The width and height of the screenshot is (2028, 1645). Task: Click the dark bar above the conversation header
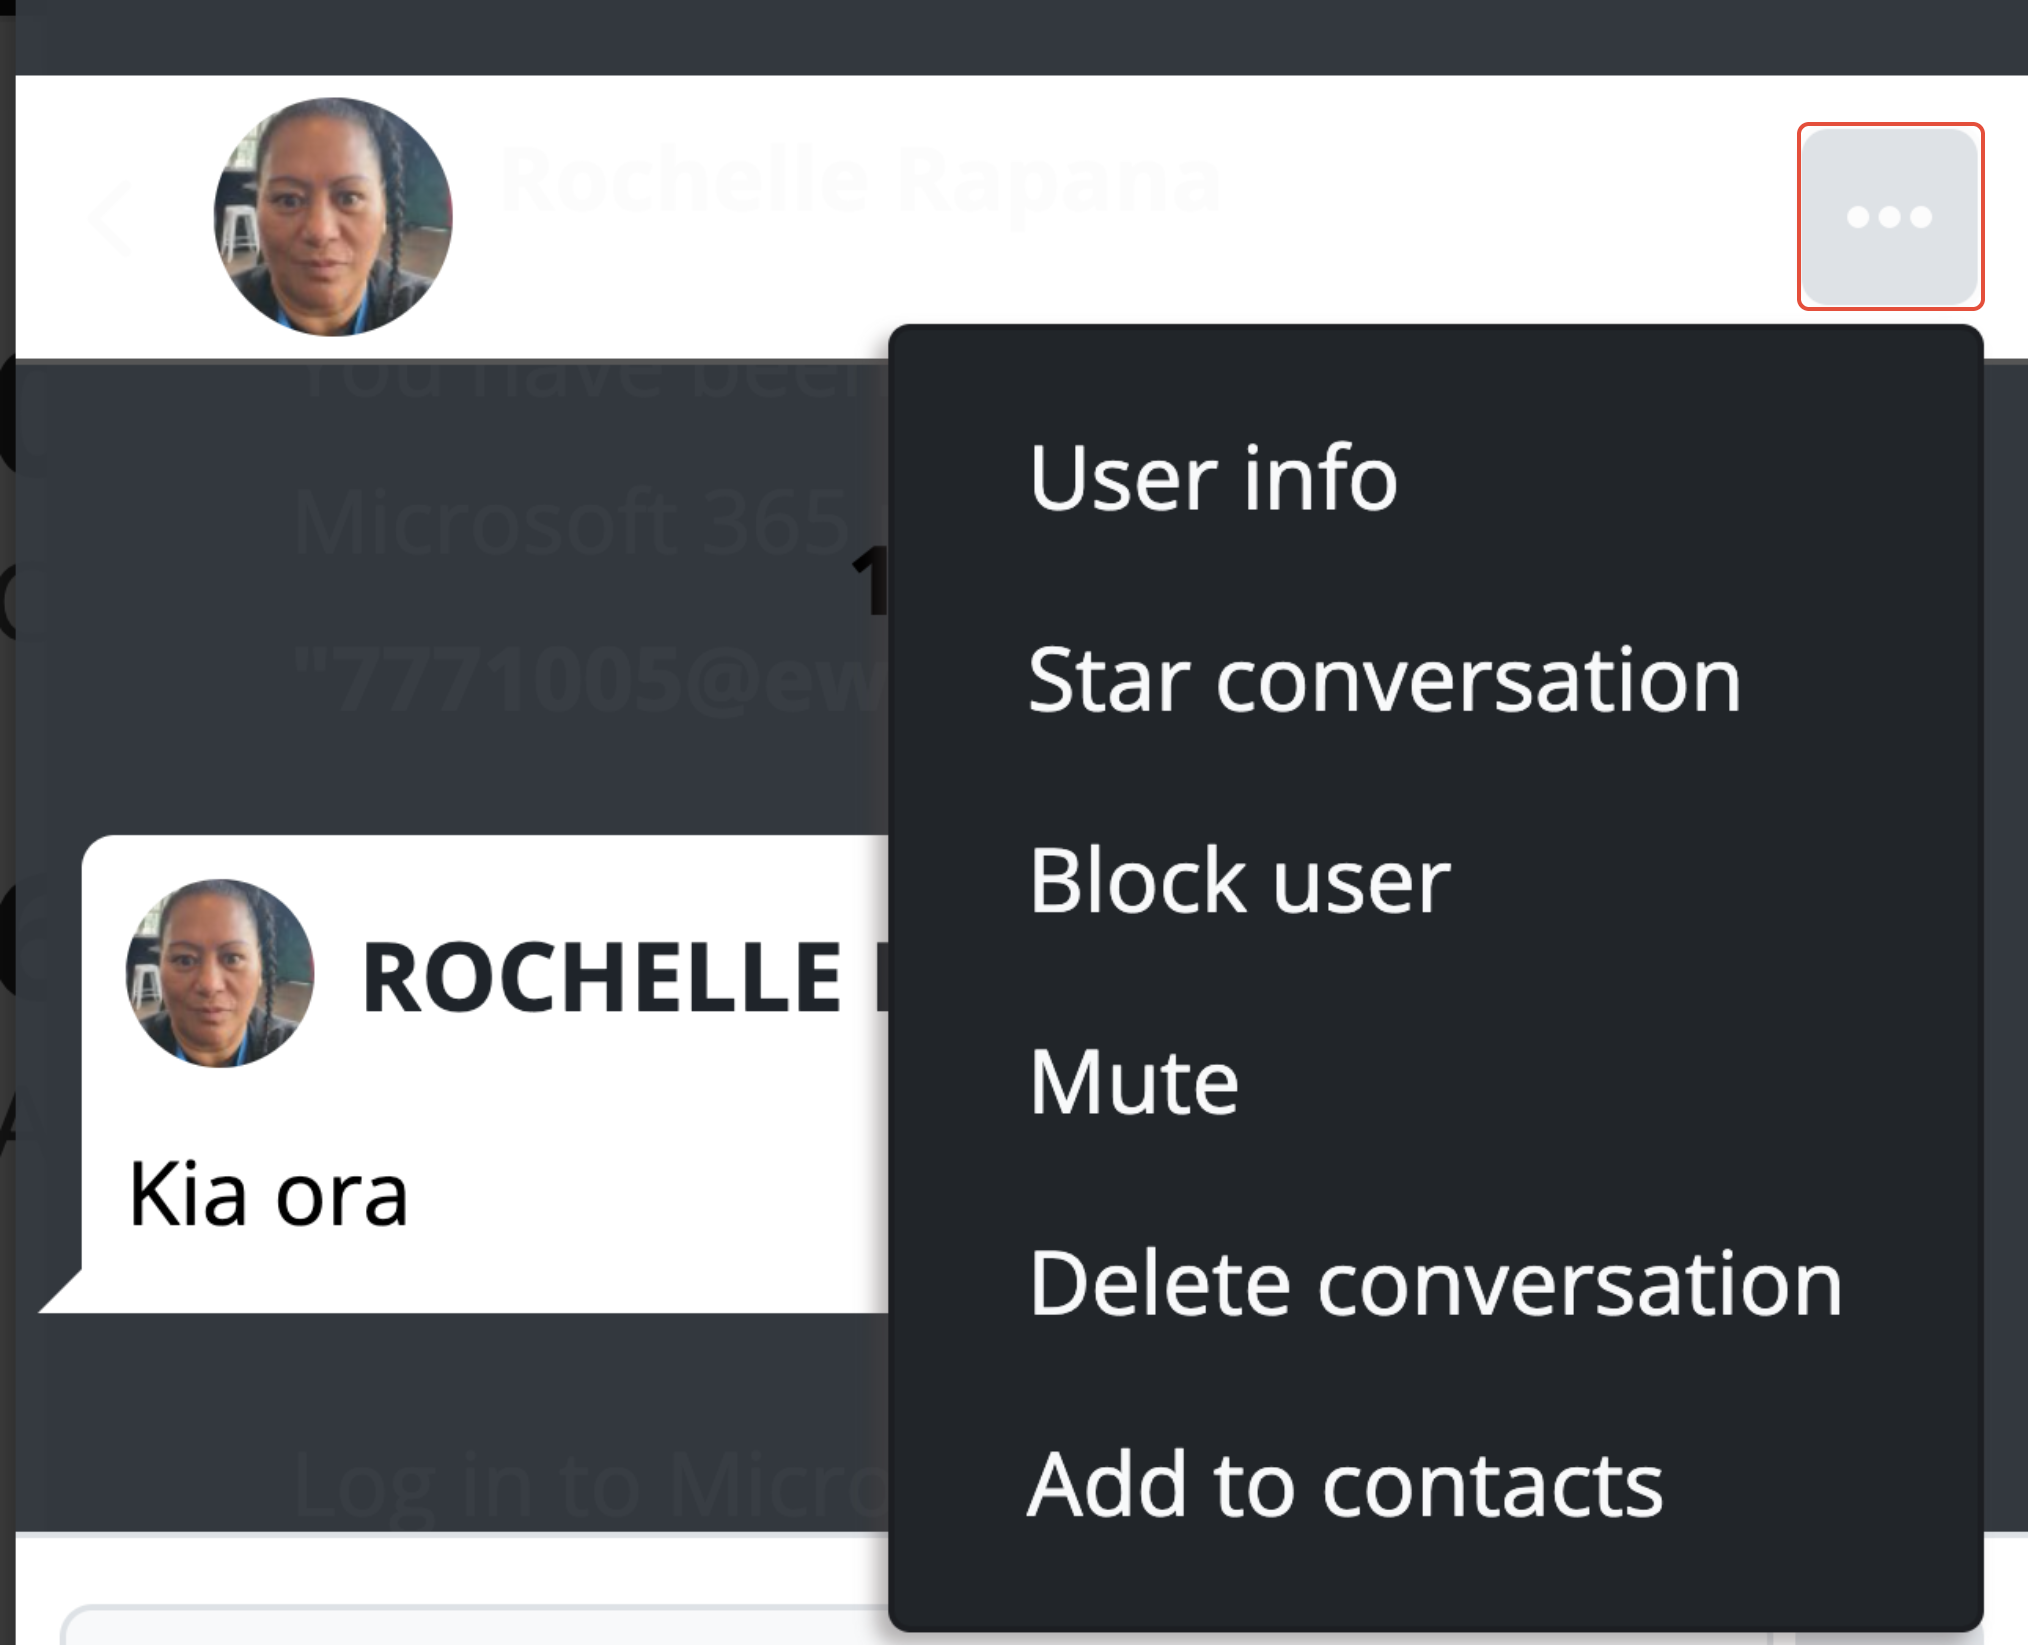point(1020,37)
